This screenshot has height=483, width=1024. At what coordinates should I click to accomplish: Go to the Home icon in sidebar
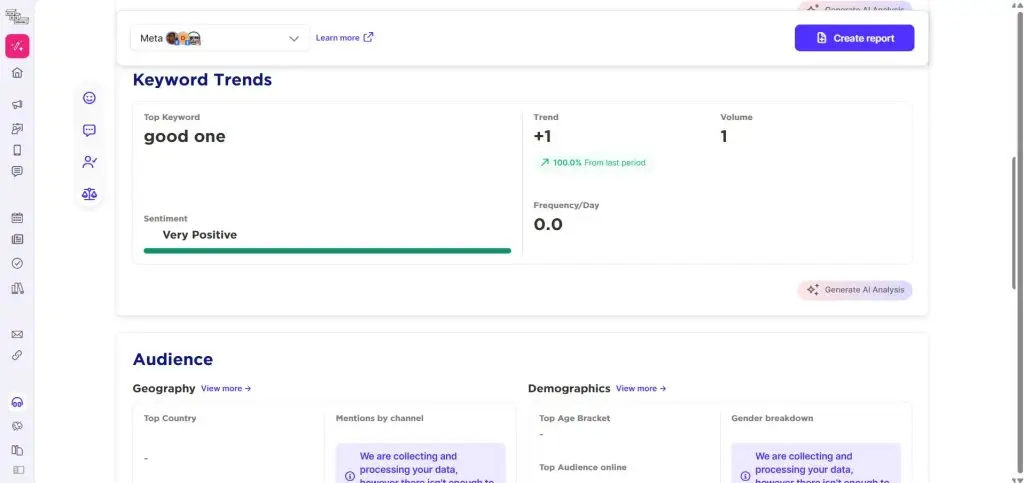(x=18, y=73)
